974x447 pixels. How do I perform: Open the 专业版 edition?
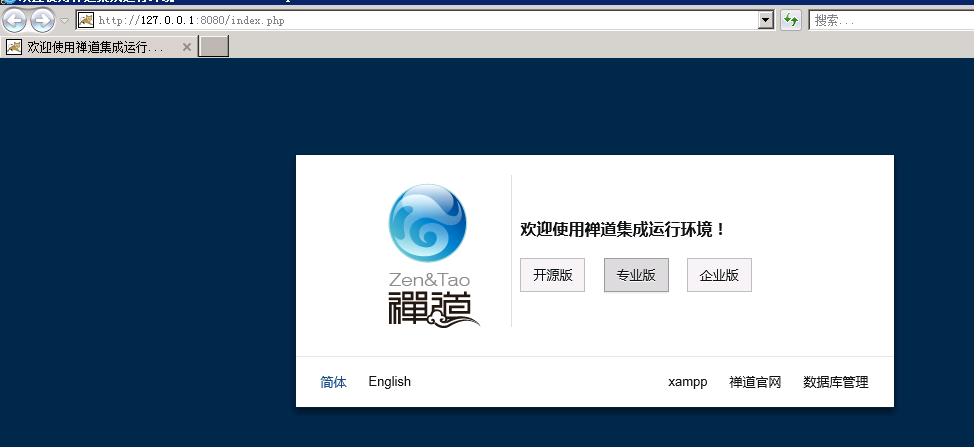tap(636, 275)
